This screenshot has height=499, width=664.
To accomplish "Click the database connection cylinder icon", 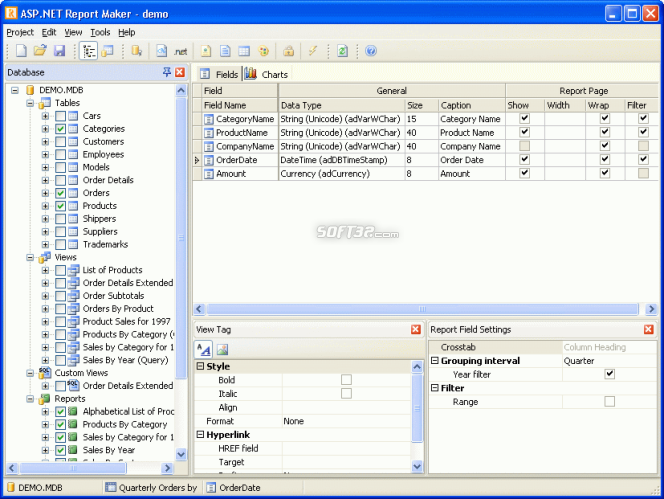I will click(x=136, y=51).
